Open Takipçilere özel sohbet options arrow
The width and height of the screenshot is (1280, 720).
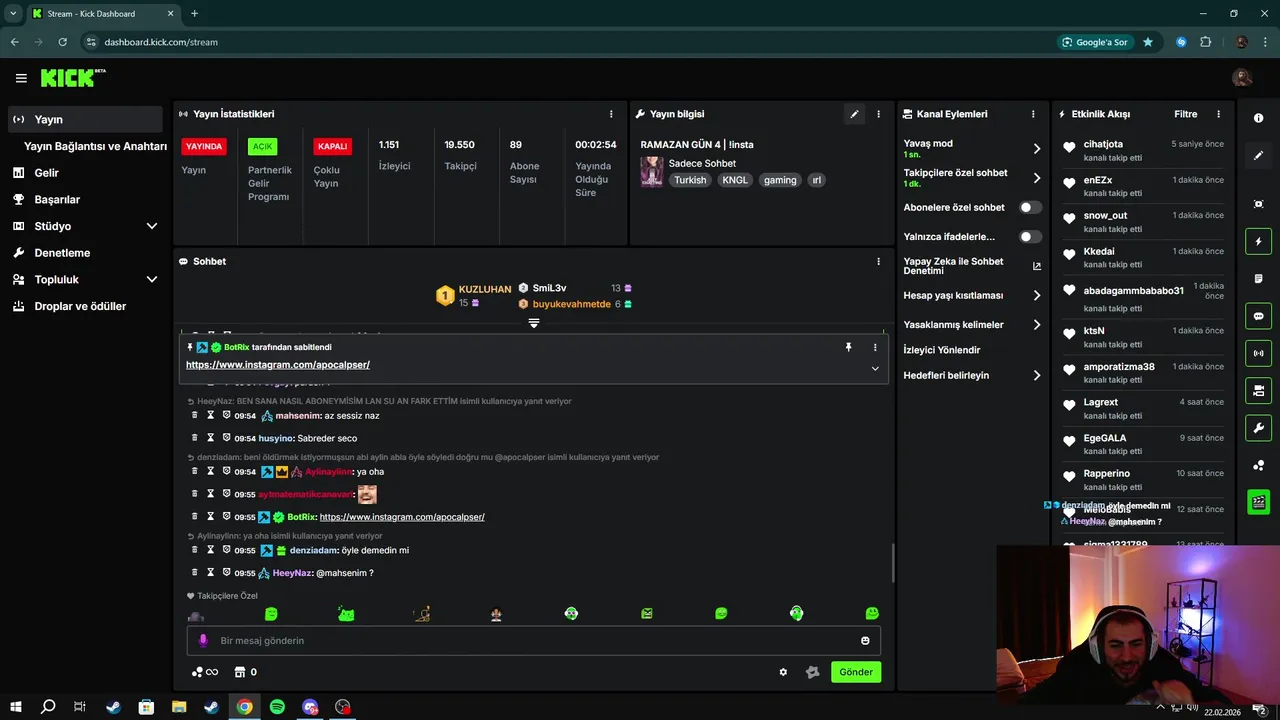(x=1036, y=178)
